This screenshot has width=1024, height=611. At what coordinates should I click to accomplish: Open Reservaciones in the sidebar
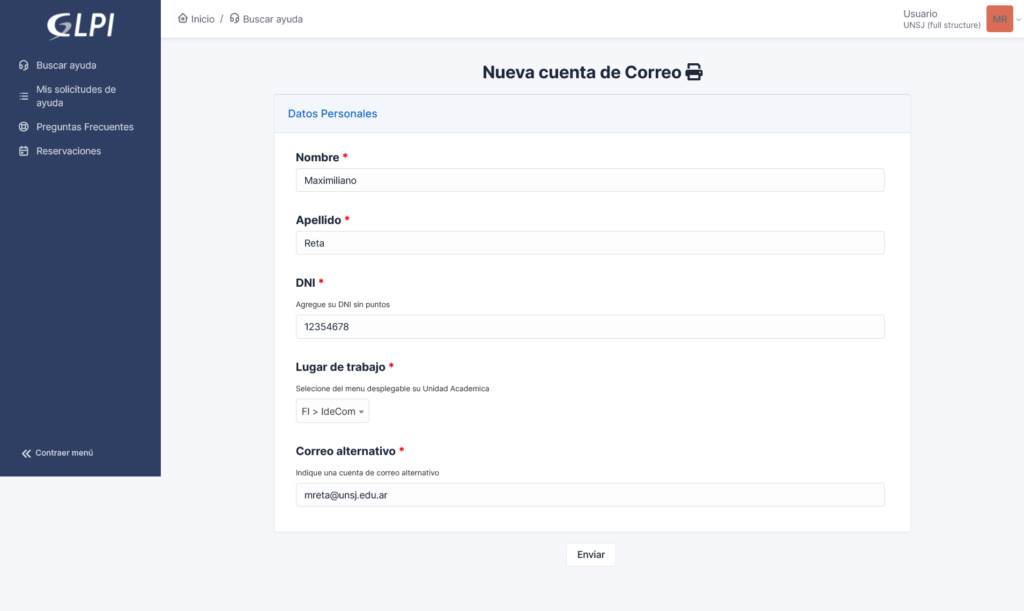[x=69, y=151]
